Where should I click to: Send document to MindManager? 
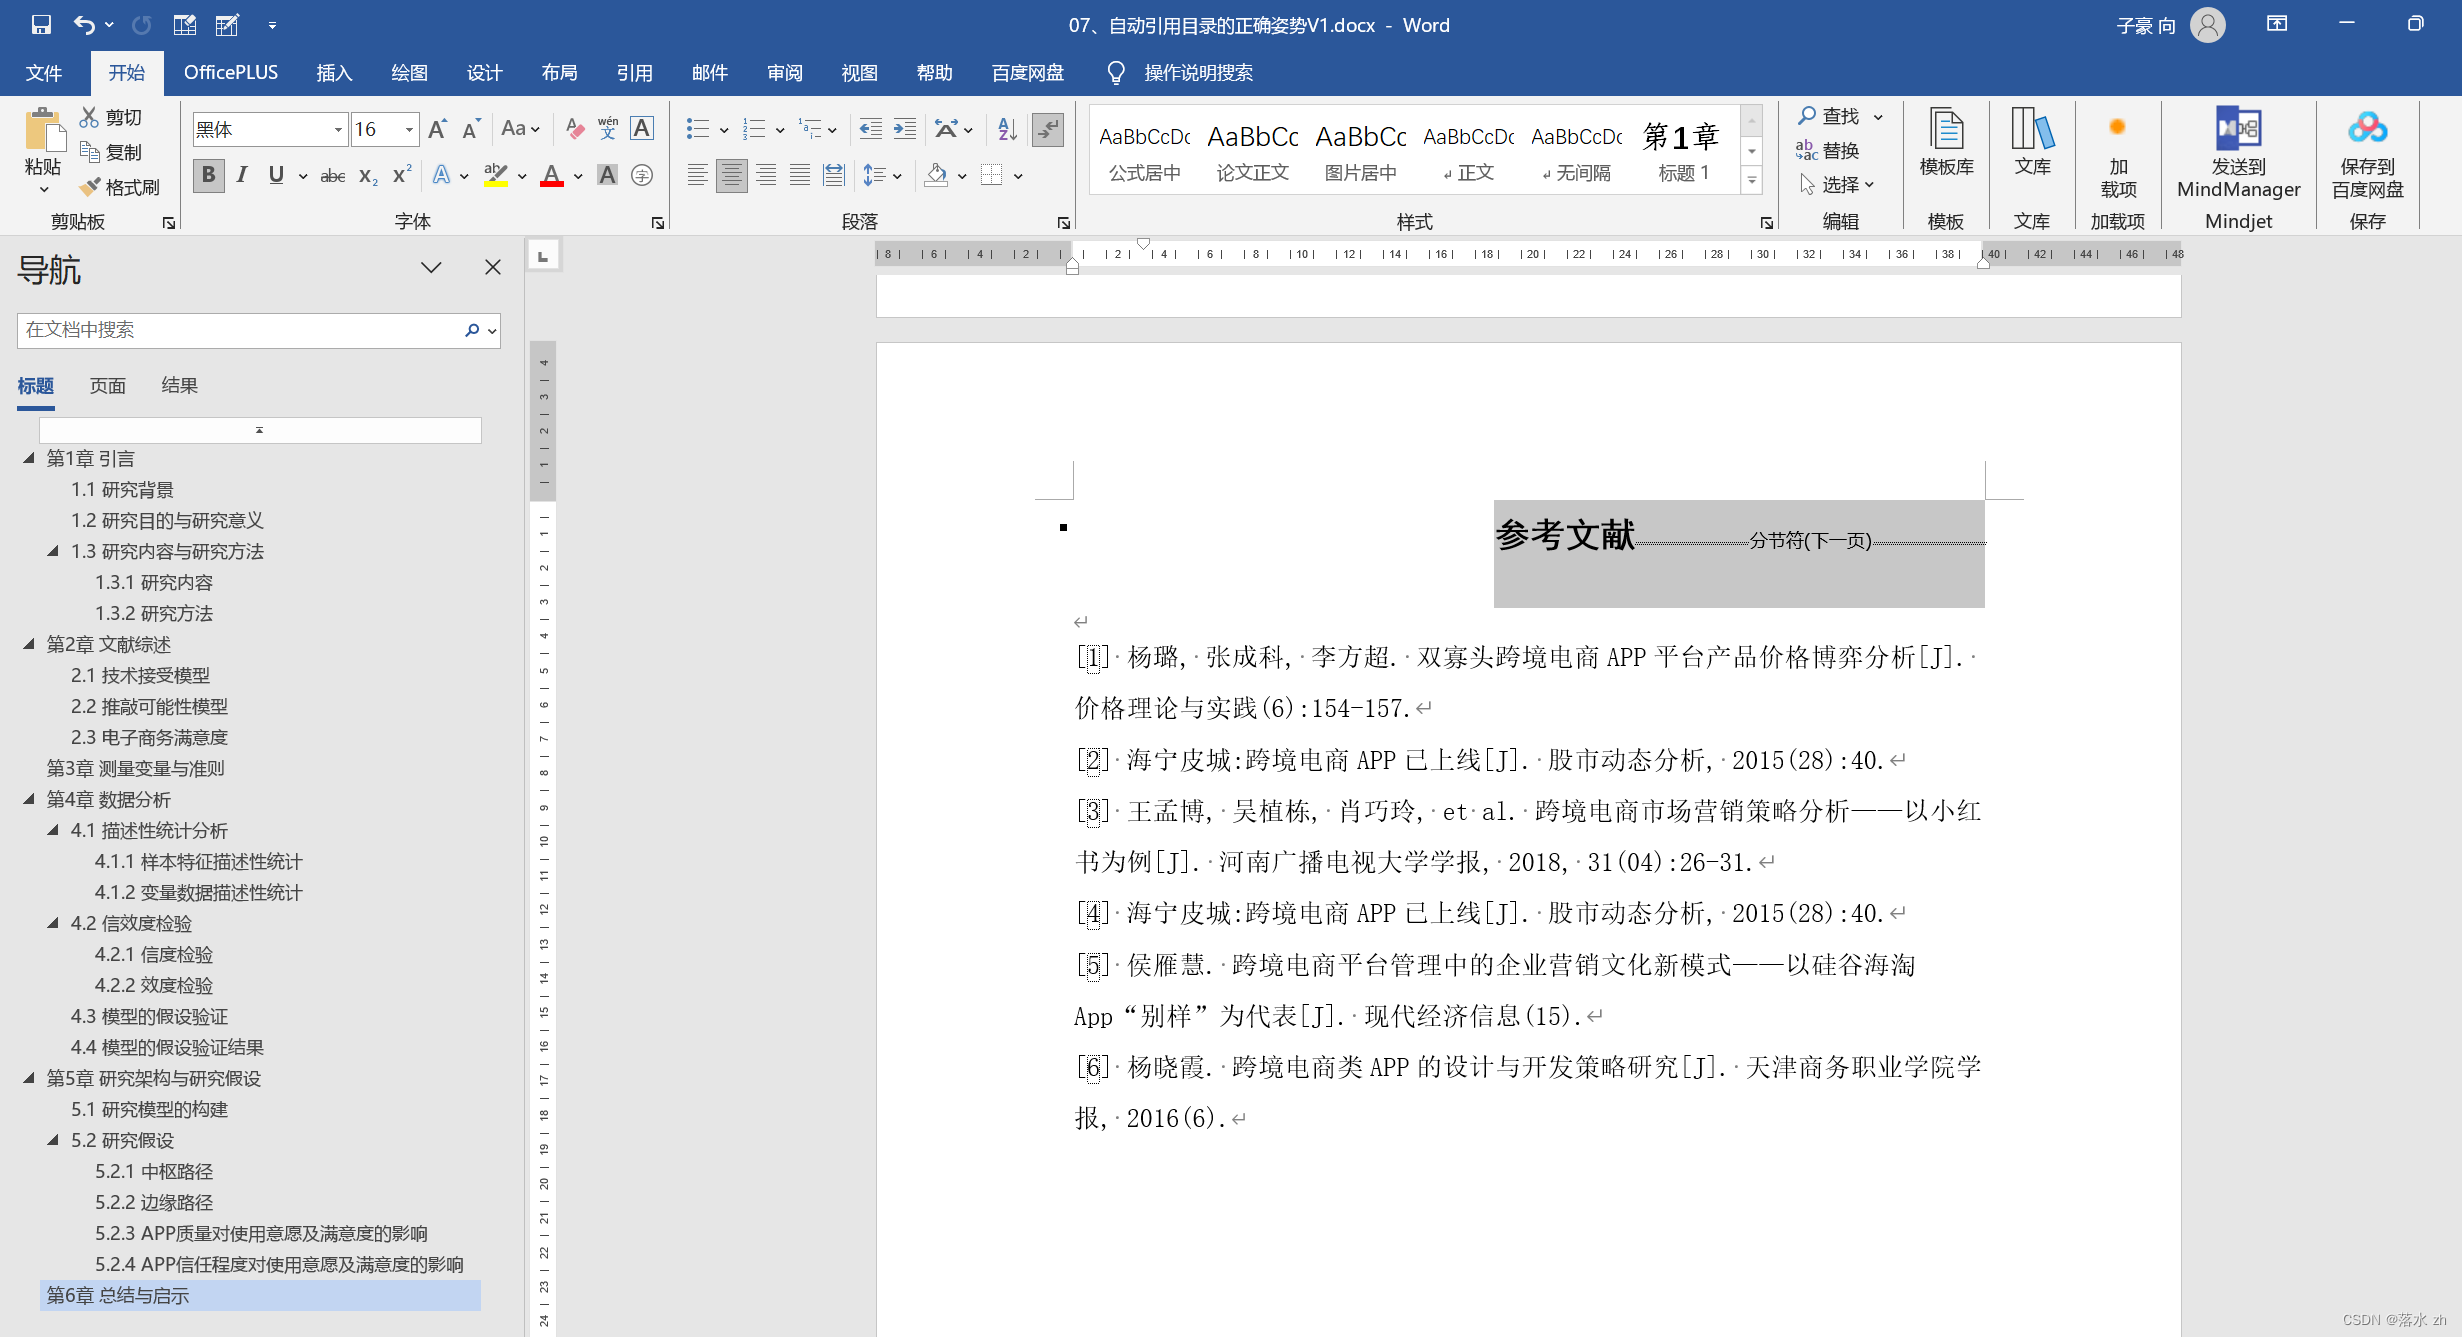click(2238, 153)
